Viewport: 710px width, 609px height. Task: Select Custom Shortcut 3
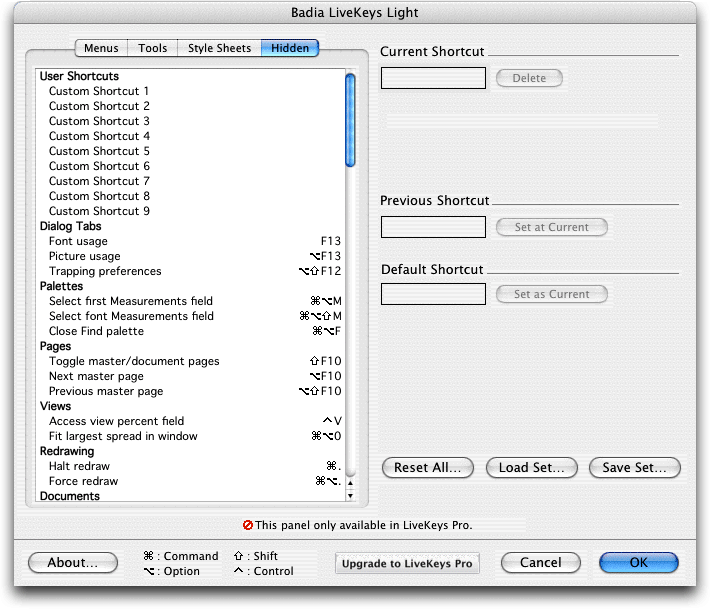point(190,121)
